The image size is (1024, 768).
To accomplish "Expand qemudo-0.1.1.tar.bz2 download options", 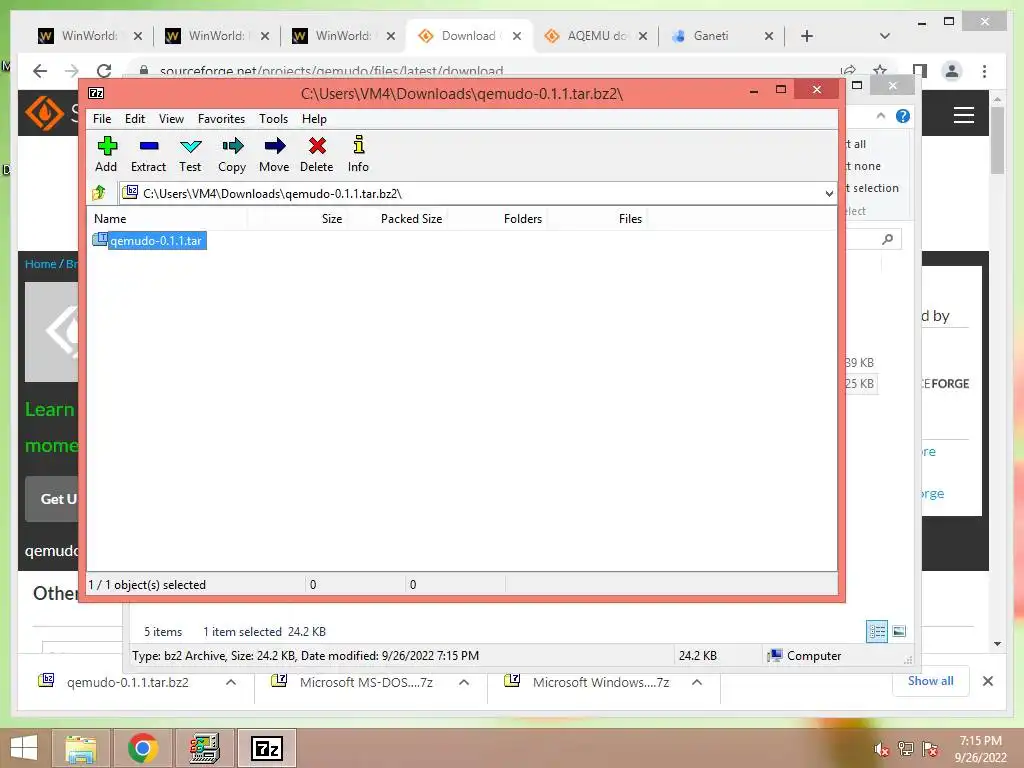I will [x=231, y=682].
